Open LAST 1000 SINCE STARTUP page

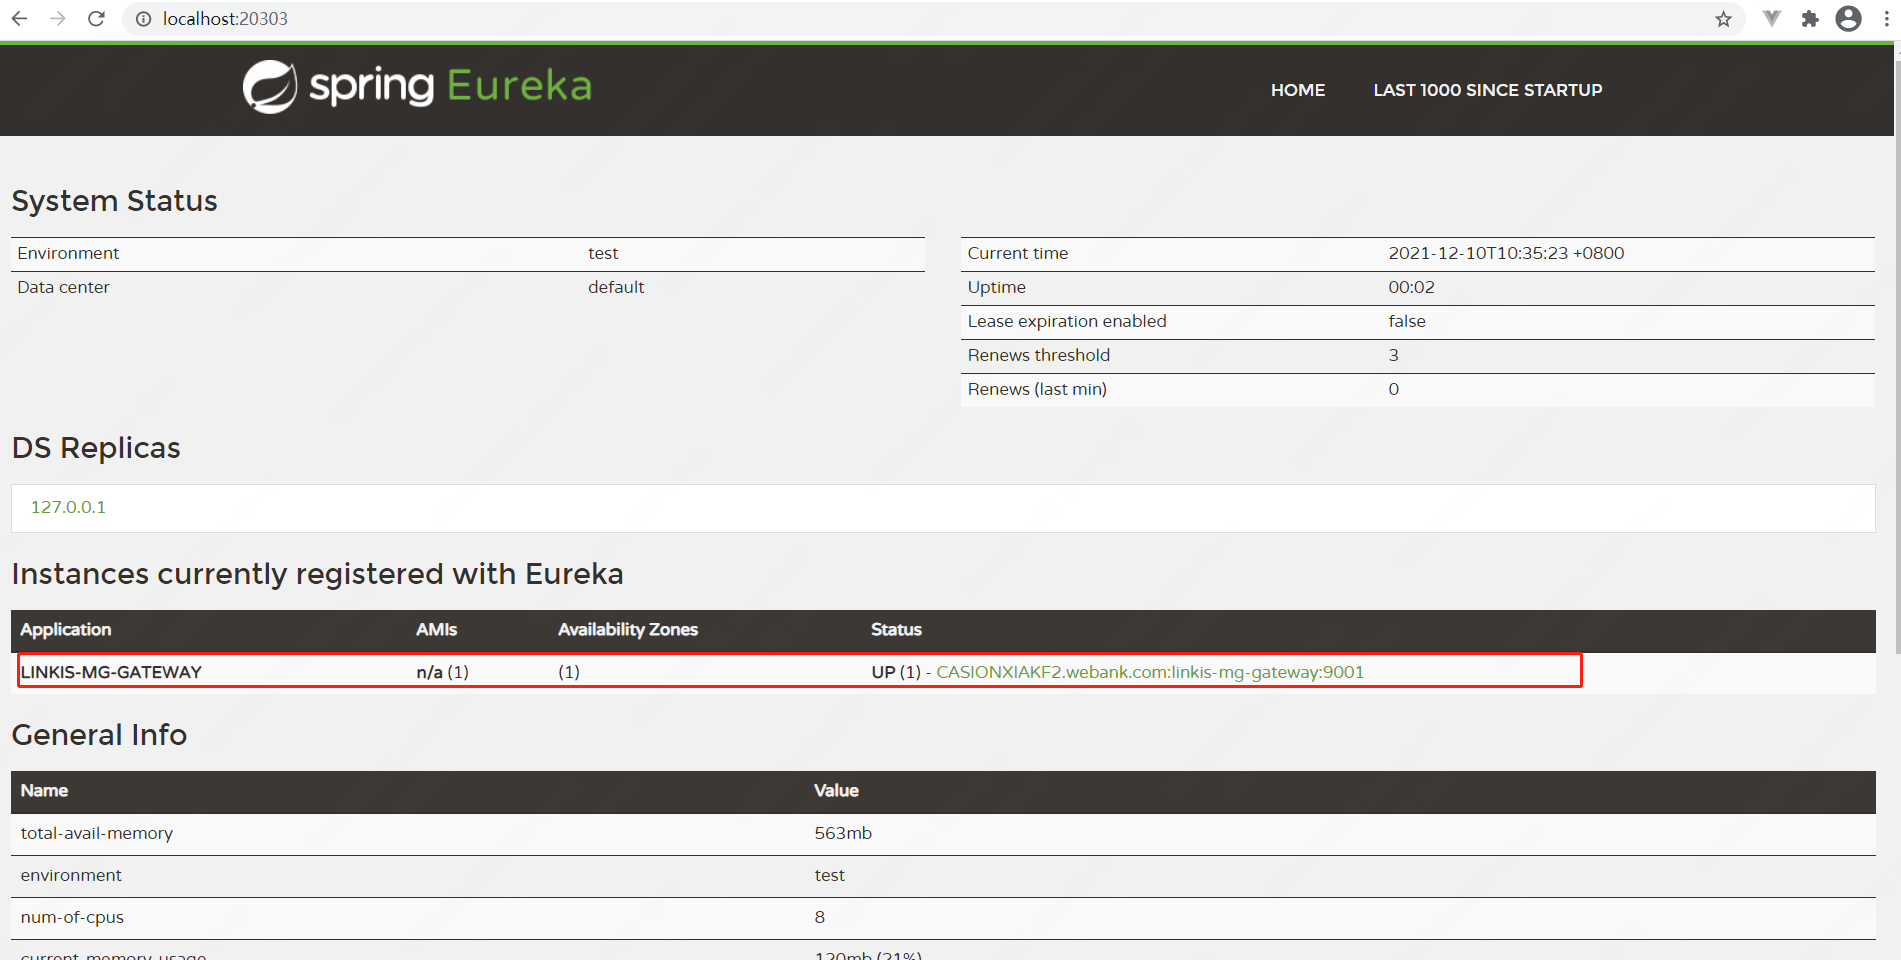[1487, 90]
